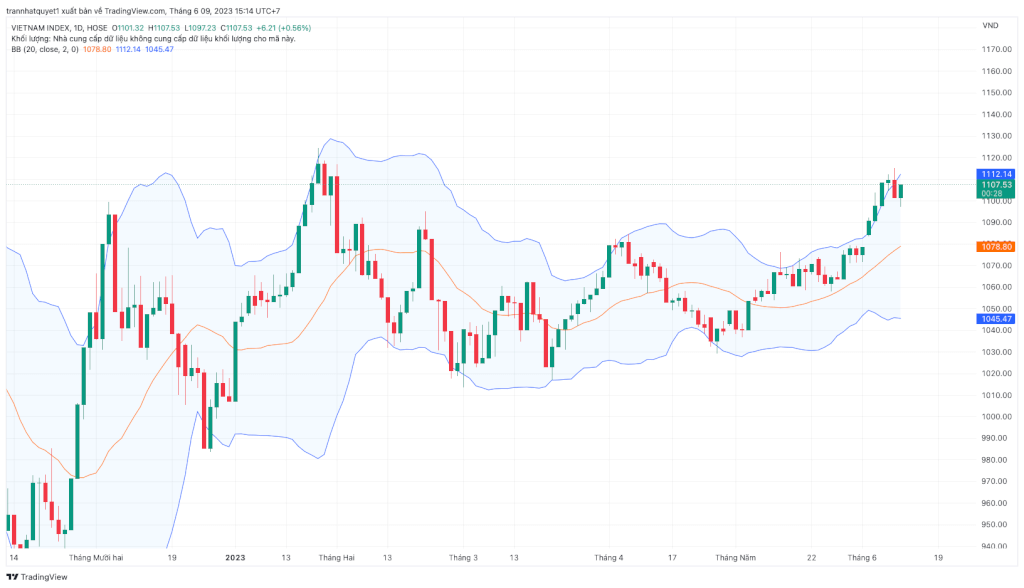
Task: Click the 1045.47 lower band value in BB legend
Action: click(159, 49)
